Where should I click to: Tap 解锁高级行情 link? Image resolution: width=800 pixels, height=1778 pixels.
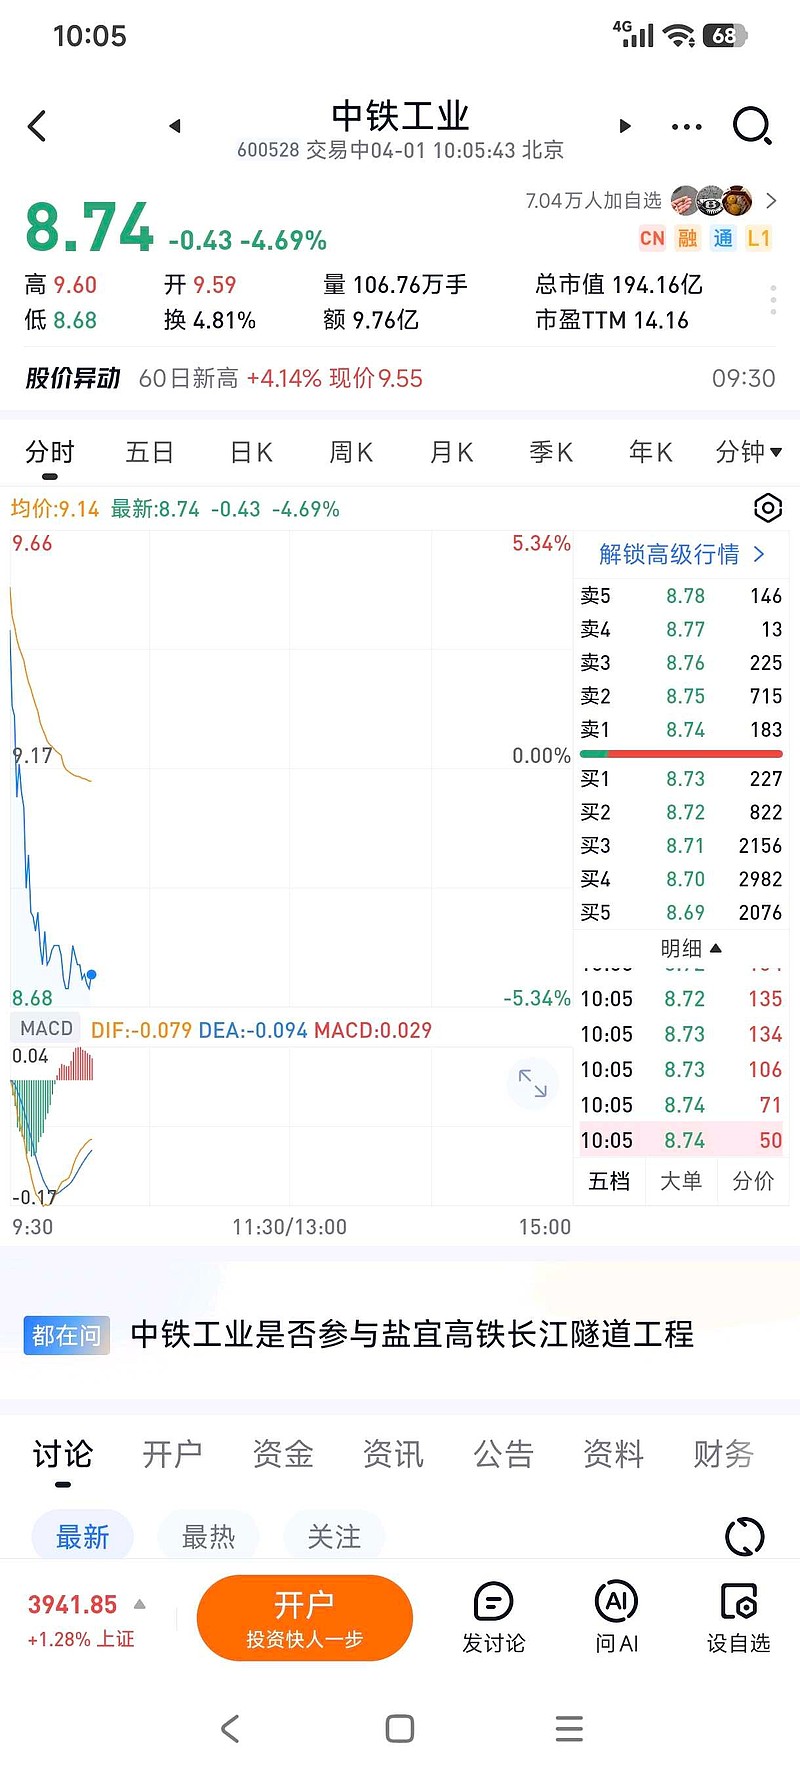tap(681, 554)
